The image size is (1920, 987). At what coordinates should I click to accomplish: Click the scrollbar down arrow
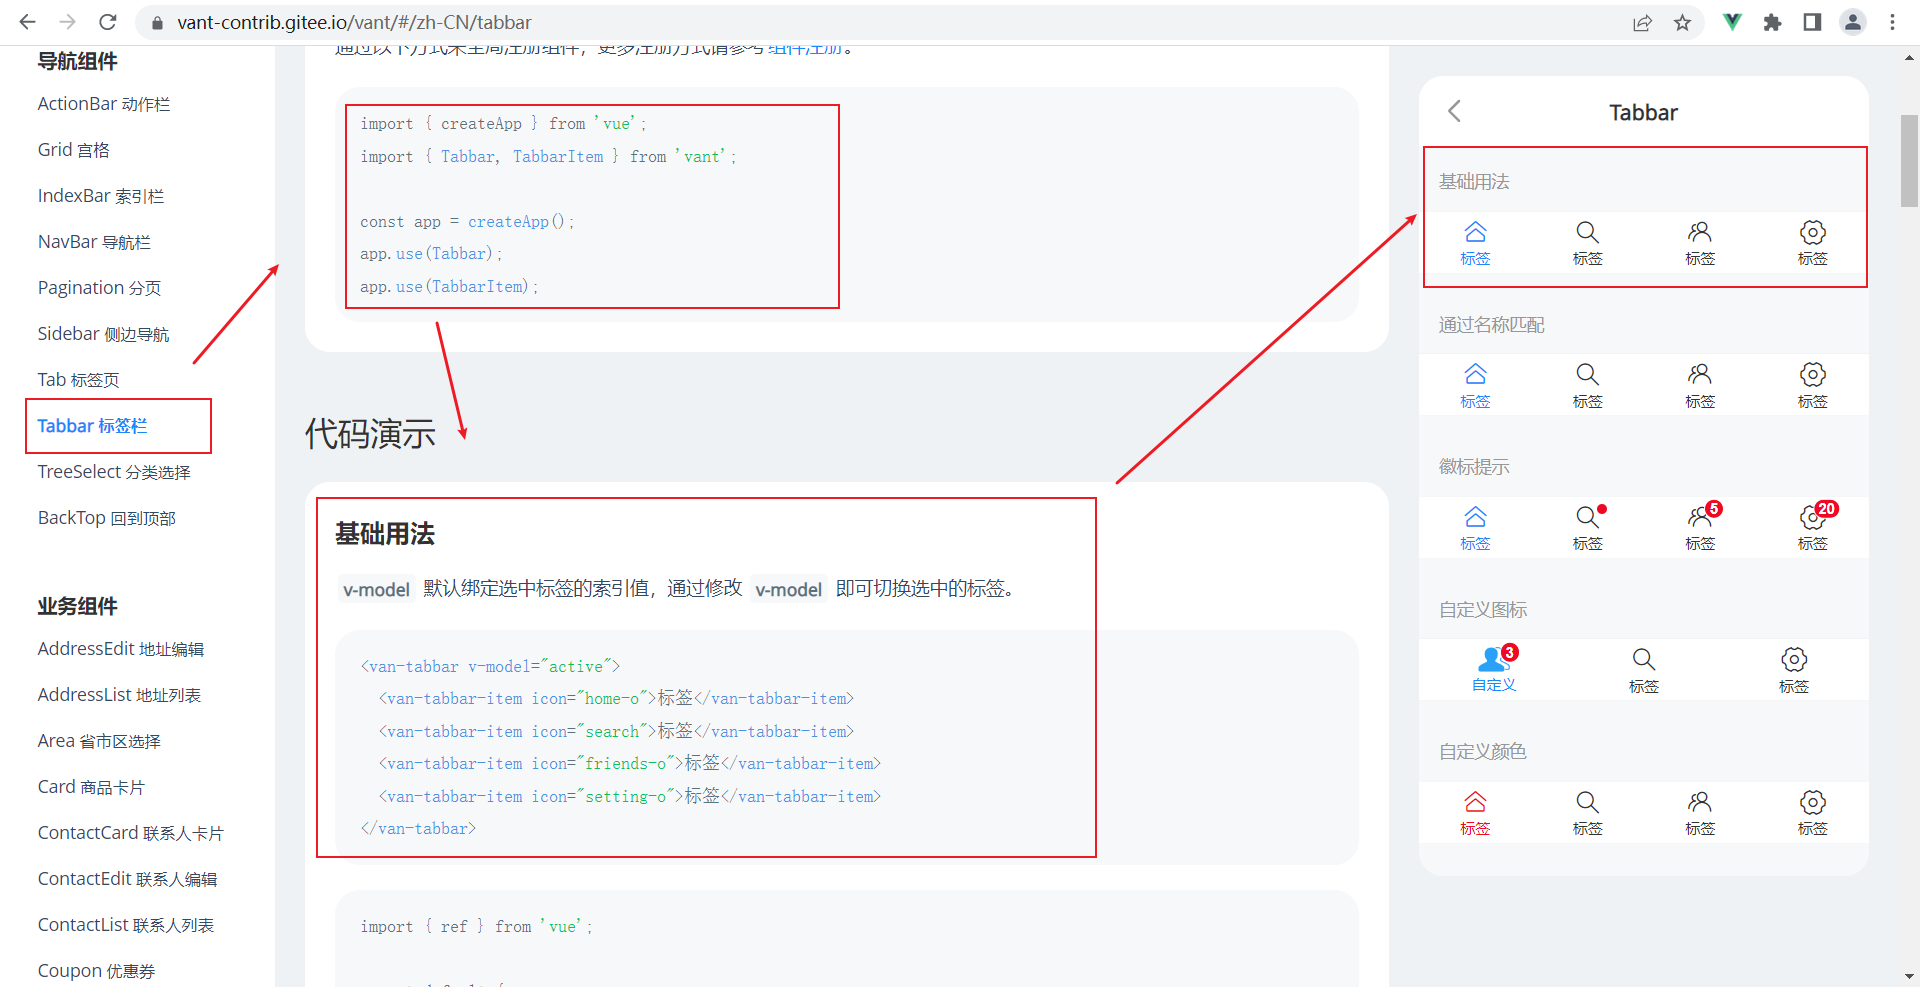1909,976
